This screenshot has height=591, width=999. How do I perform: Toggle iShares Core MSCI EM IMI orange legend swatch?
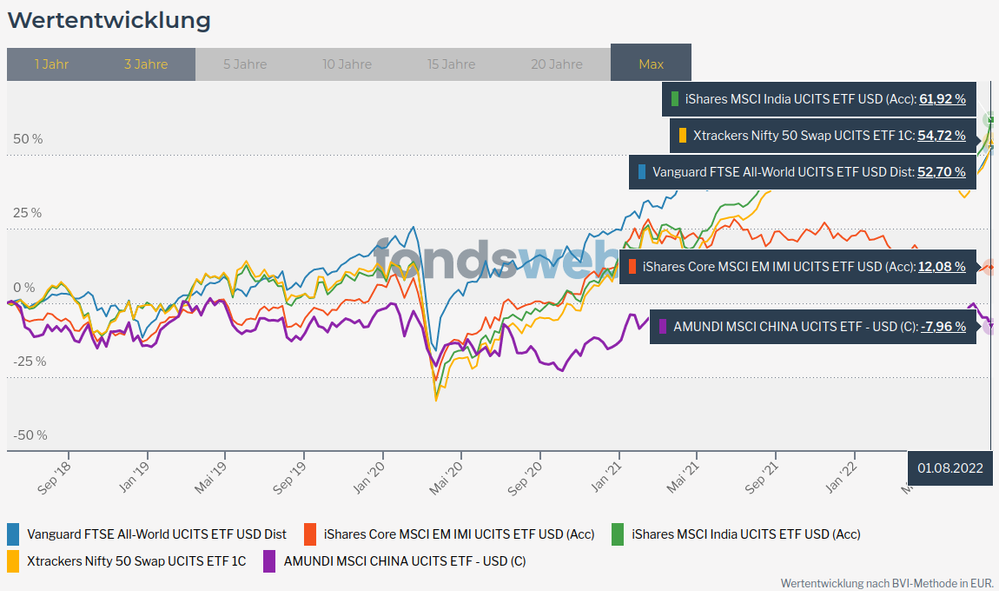[x=310, y=534]
